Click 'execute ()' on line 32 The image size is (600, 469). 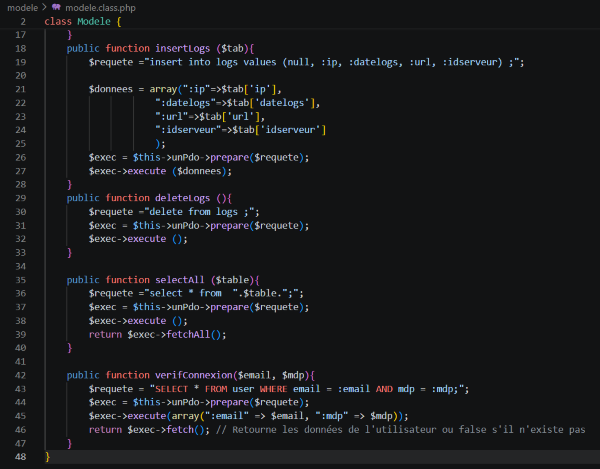155,239
